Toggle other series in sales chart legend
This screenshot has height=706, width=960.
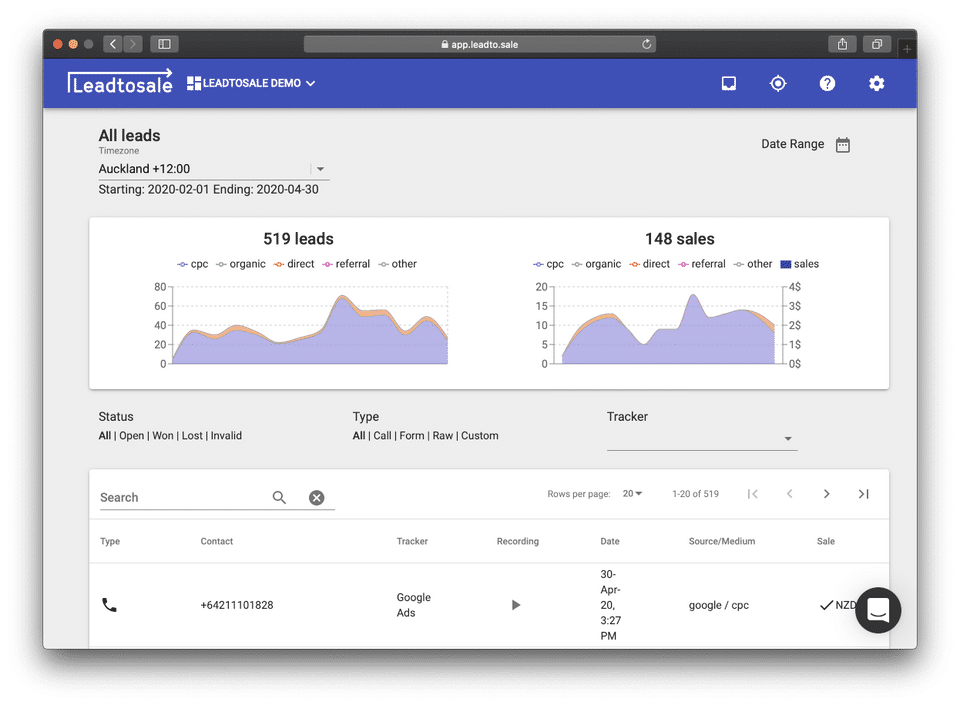(753, 264)
